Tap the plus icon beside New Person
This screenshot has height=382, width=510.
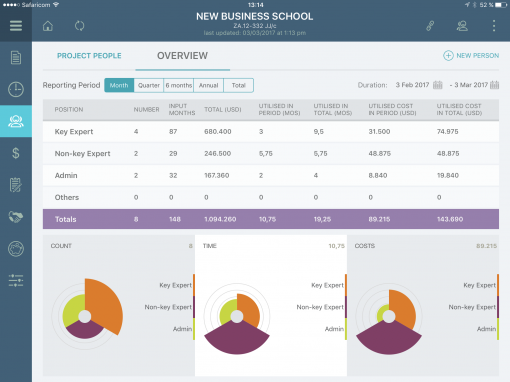(x=448, y=55)
